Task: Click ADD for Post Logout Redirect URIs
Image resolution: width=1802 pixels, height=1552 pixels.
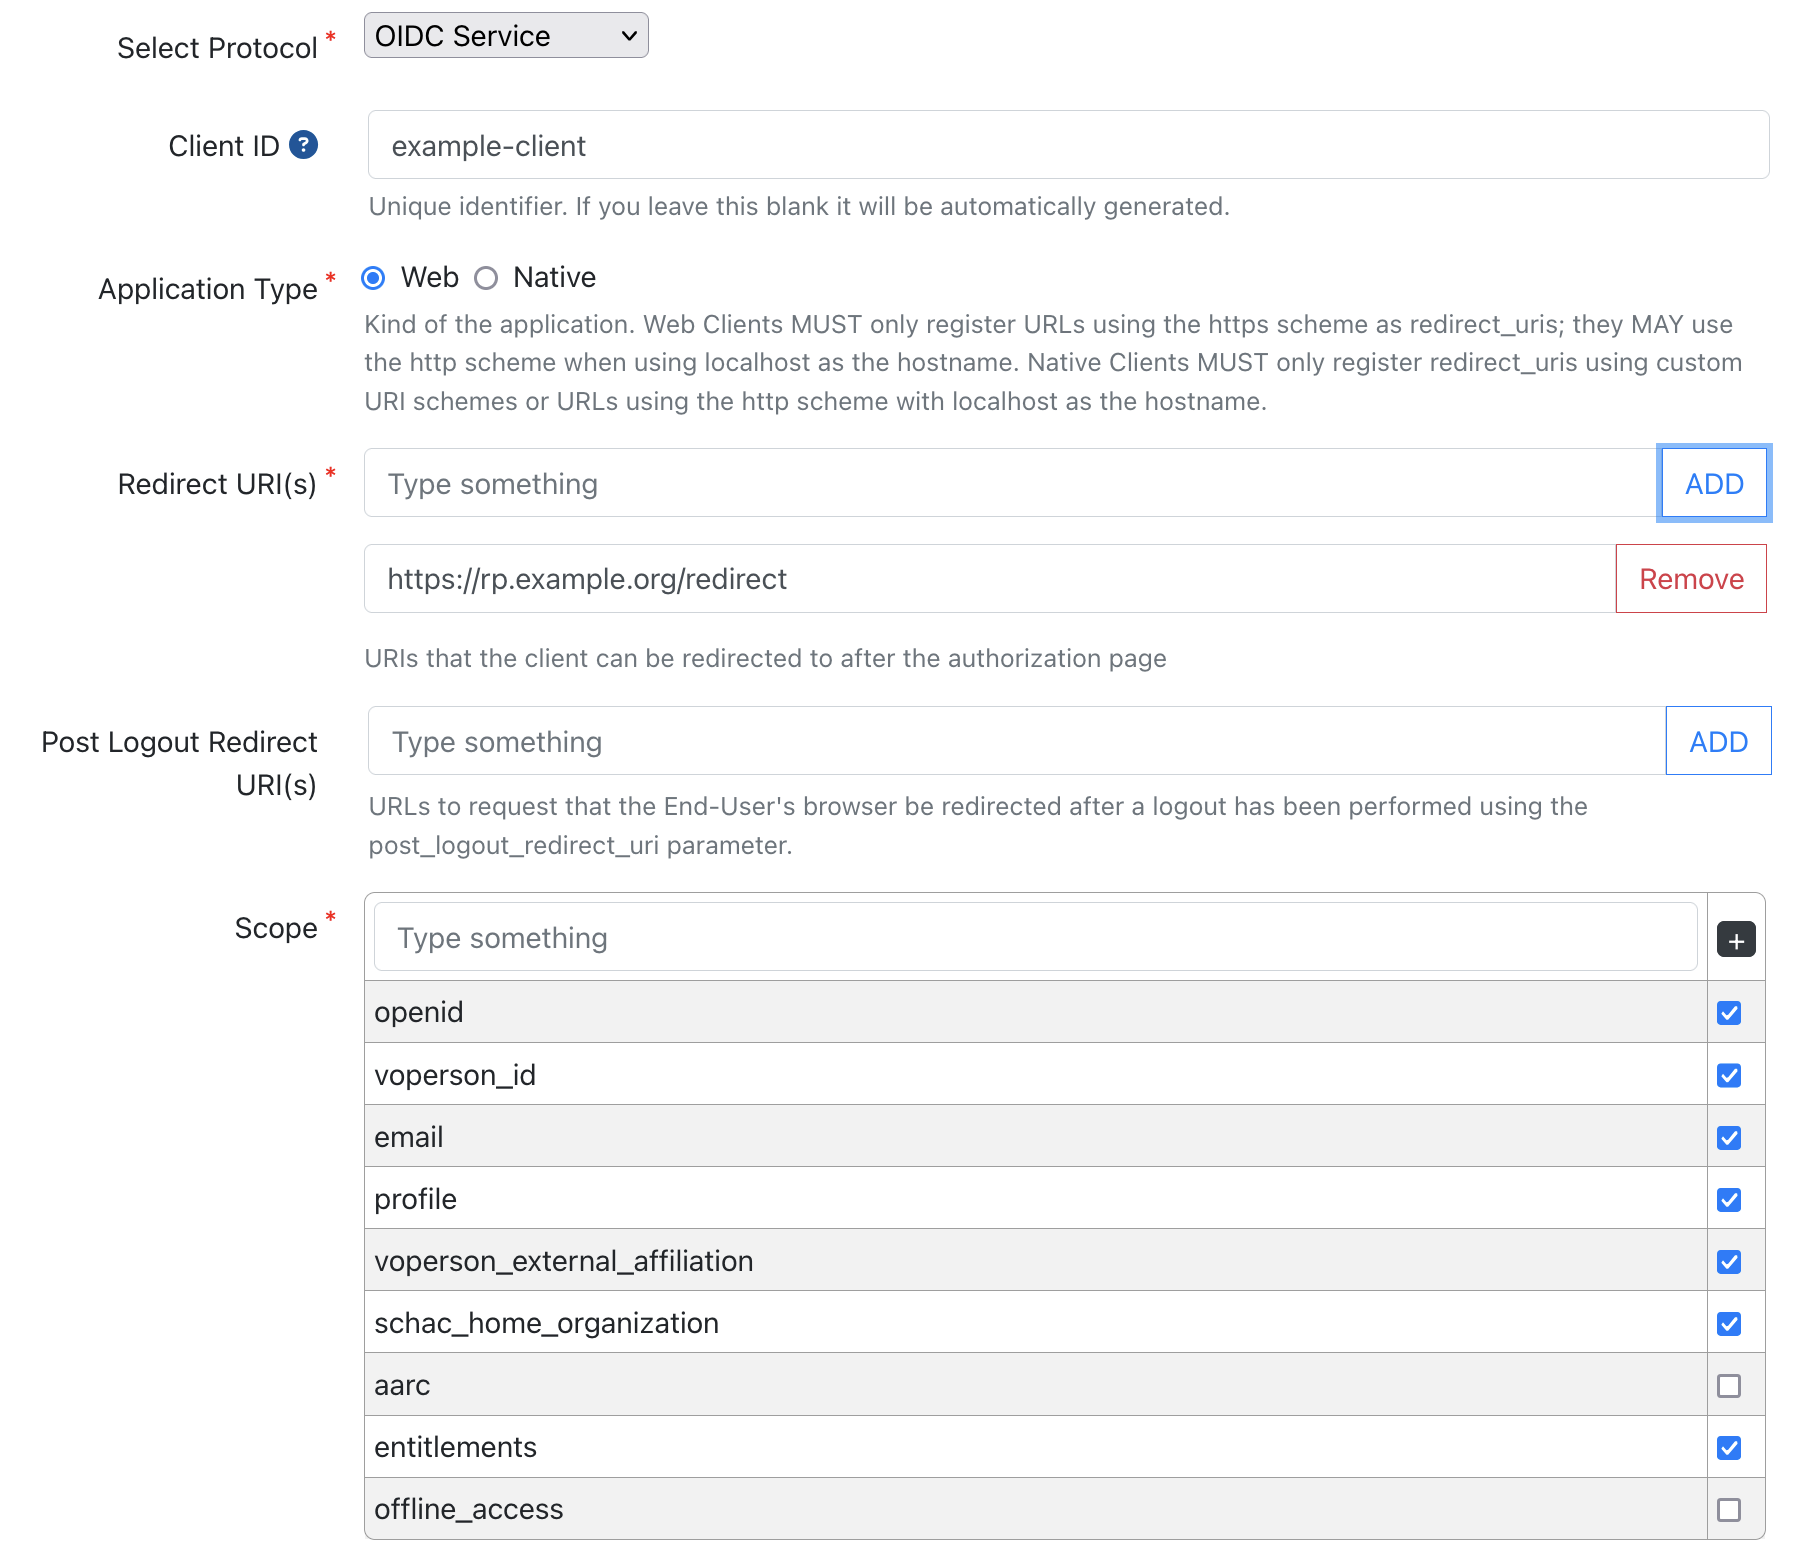Action: pyautogui.click(x=1717, y=741)
